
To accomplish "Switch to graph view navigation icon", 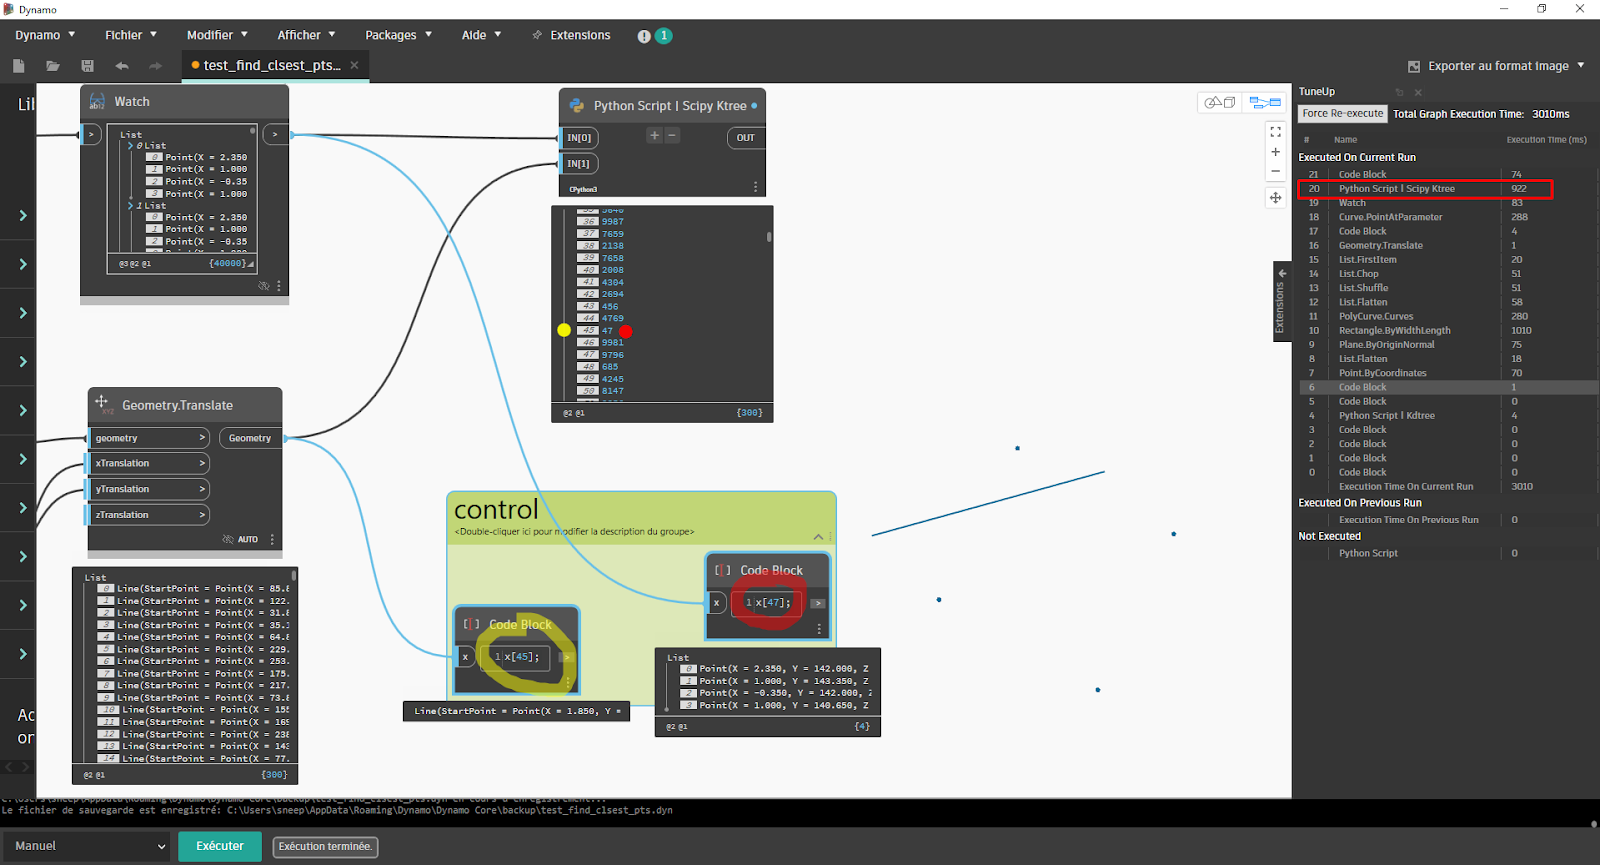I will point(1265,102).
